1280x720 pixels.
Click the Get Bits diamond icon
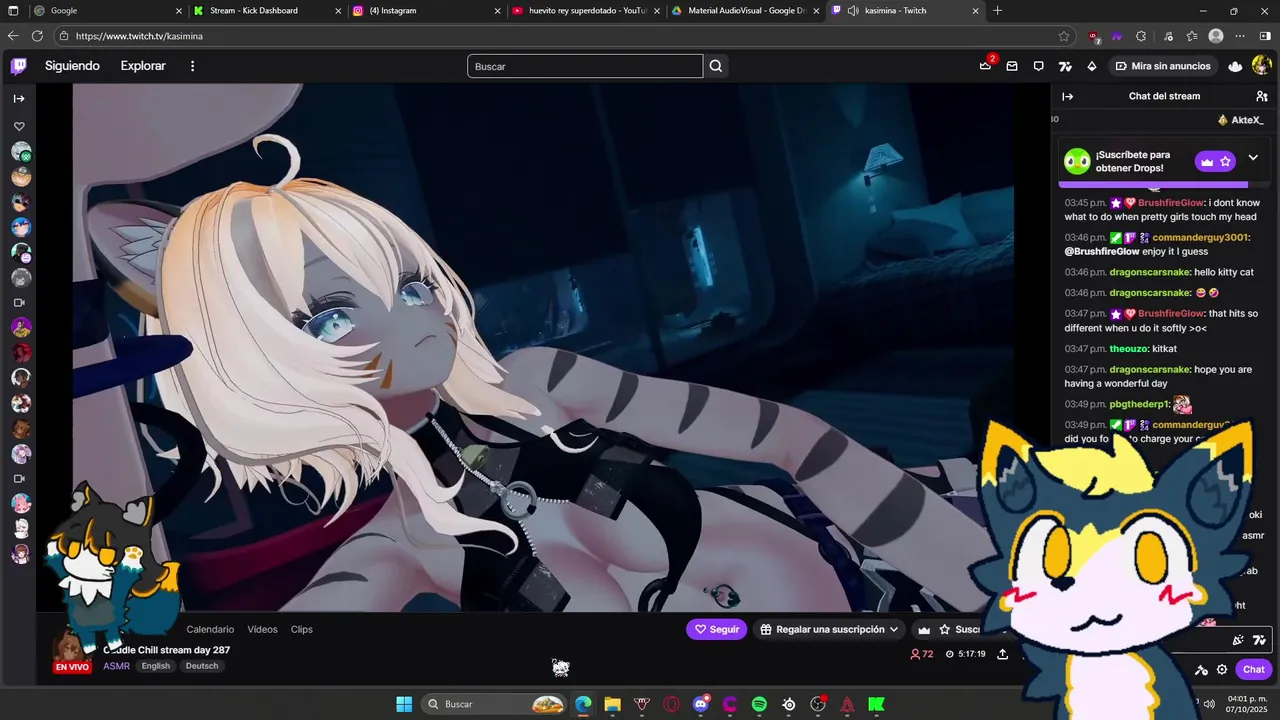coord(1091,66)
